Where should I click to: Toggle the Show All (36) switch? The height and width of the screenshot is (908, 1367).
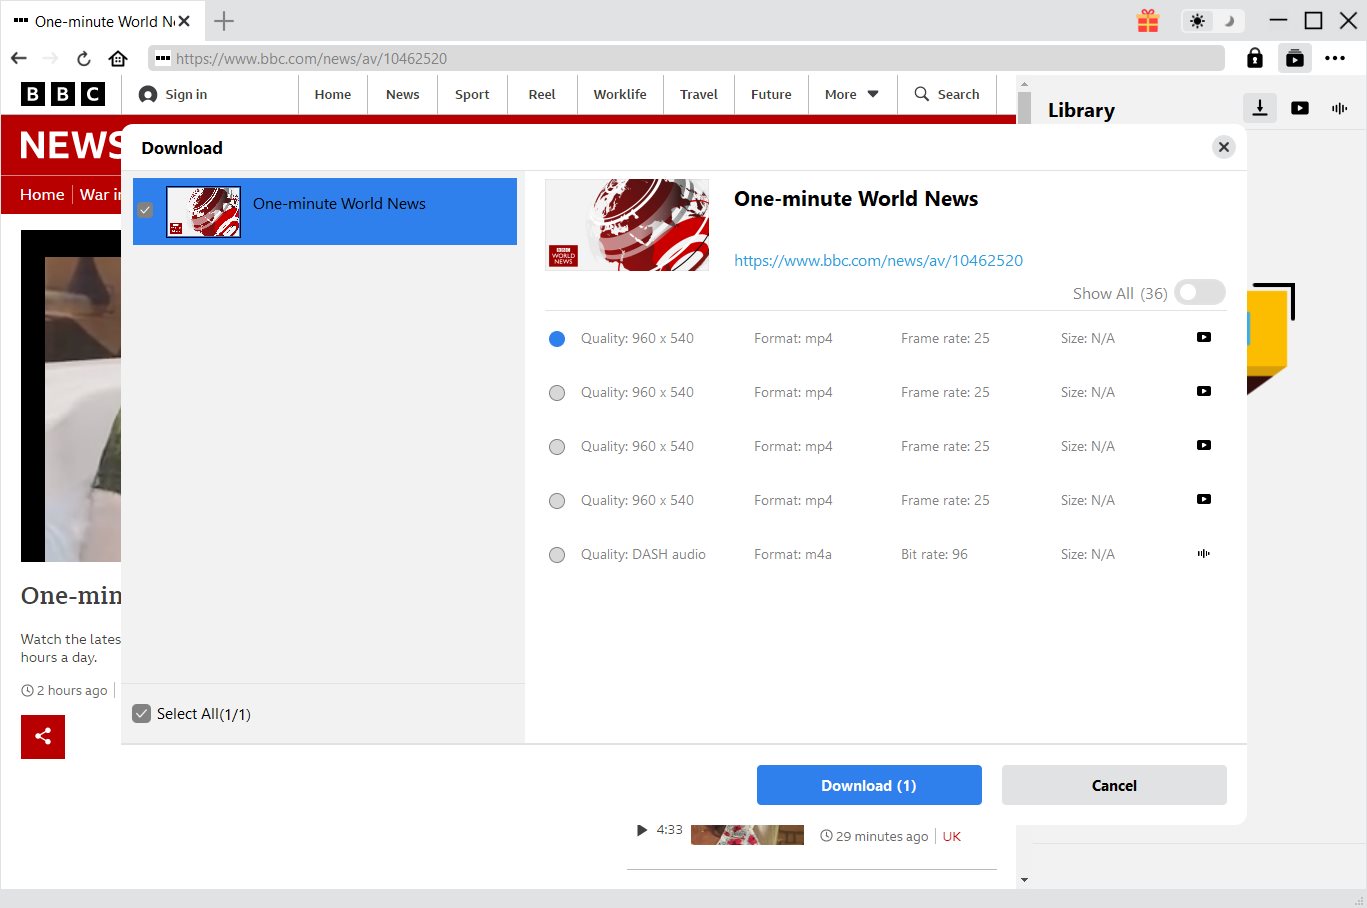(x=1199, y=293)
